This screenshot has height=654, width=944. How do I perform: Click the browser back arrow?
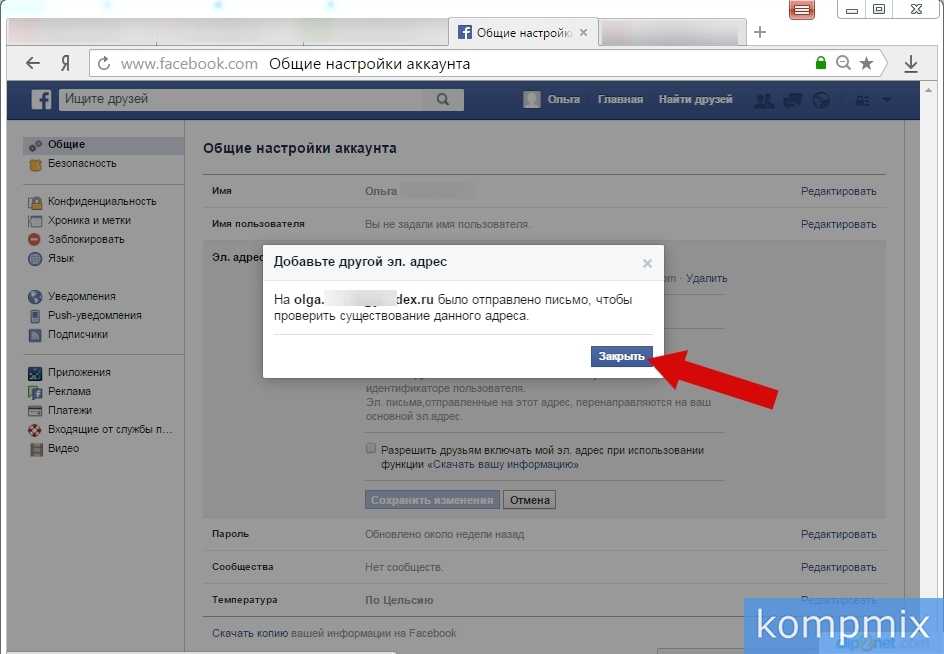point(33,64)
